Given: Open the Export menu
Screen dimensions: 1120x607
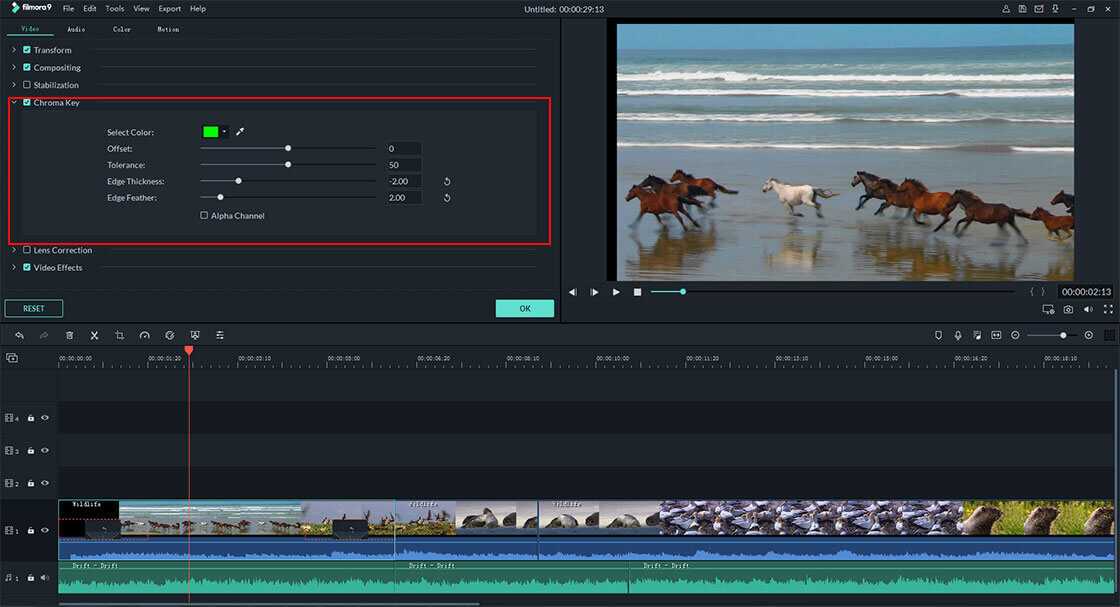Looking at the screenshot, I should point(169,8).
